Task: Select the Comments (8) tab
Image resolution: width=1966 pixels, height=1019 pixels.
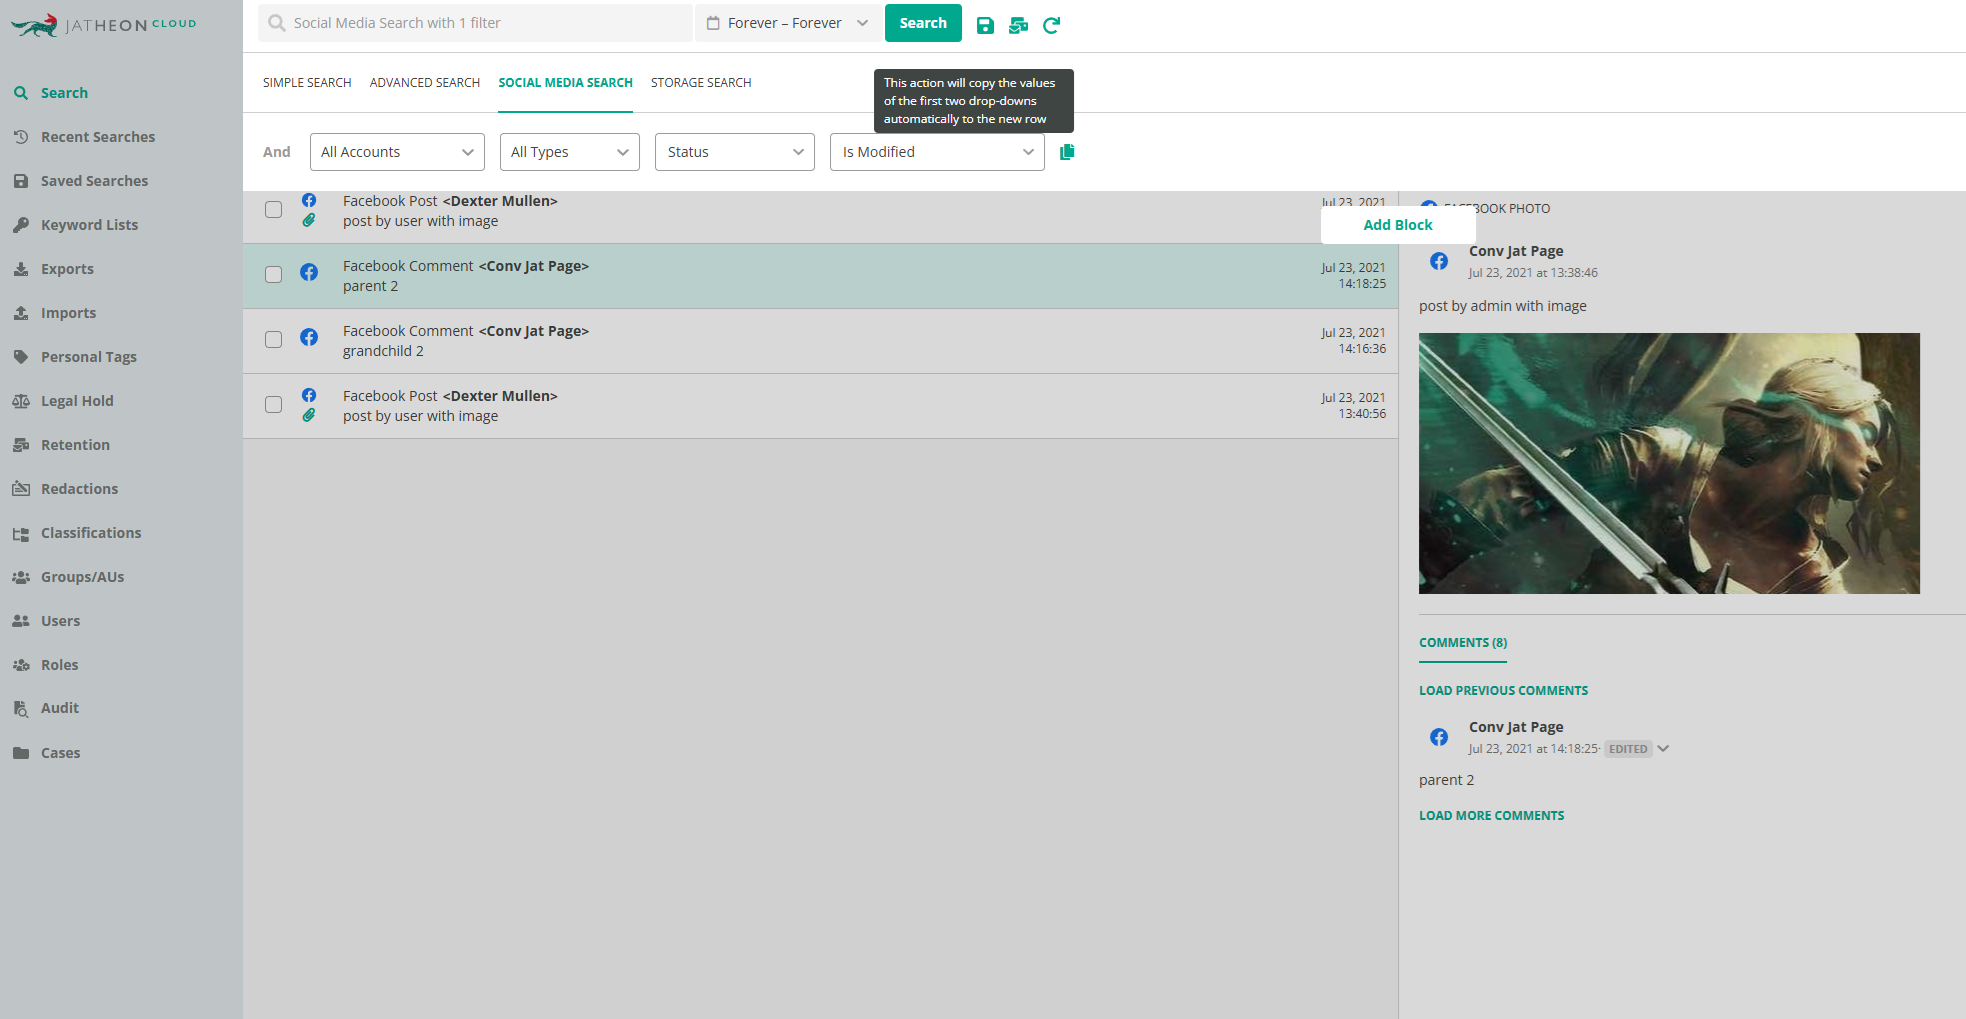Action: pos(1463,643)
